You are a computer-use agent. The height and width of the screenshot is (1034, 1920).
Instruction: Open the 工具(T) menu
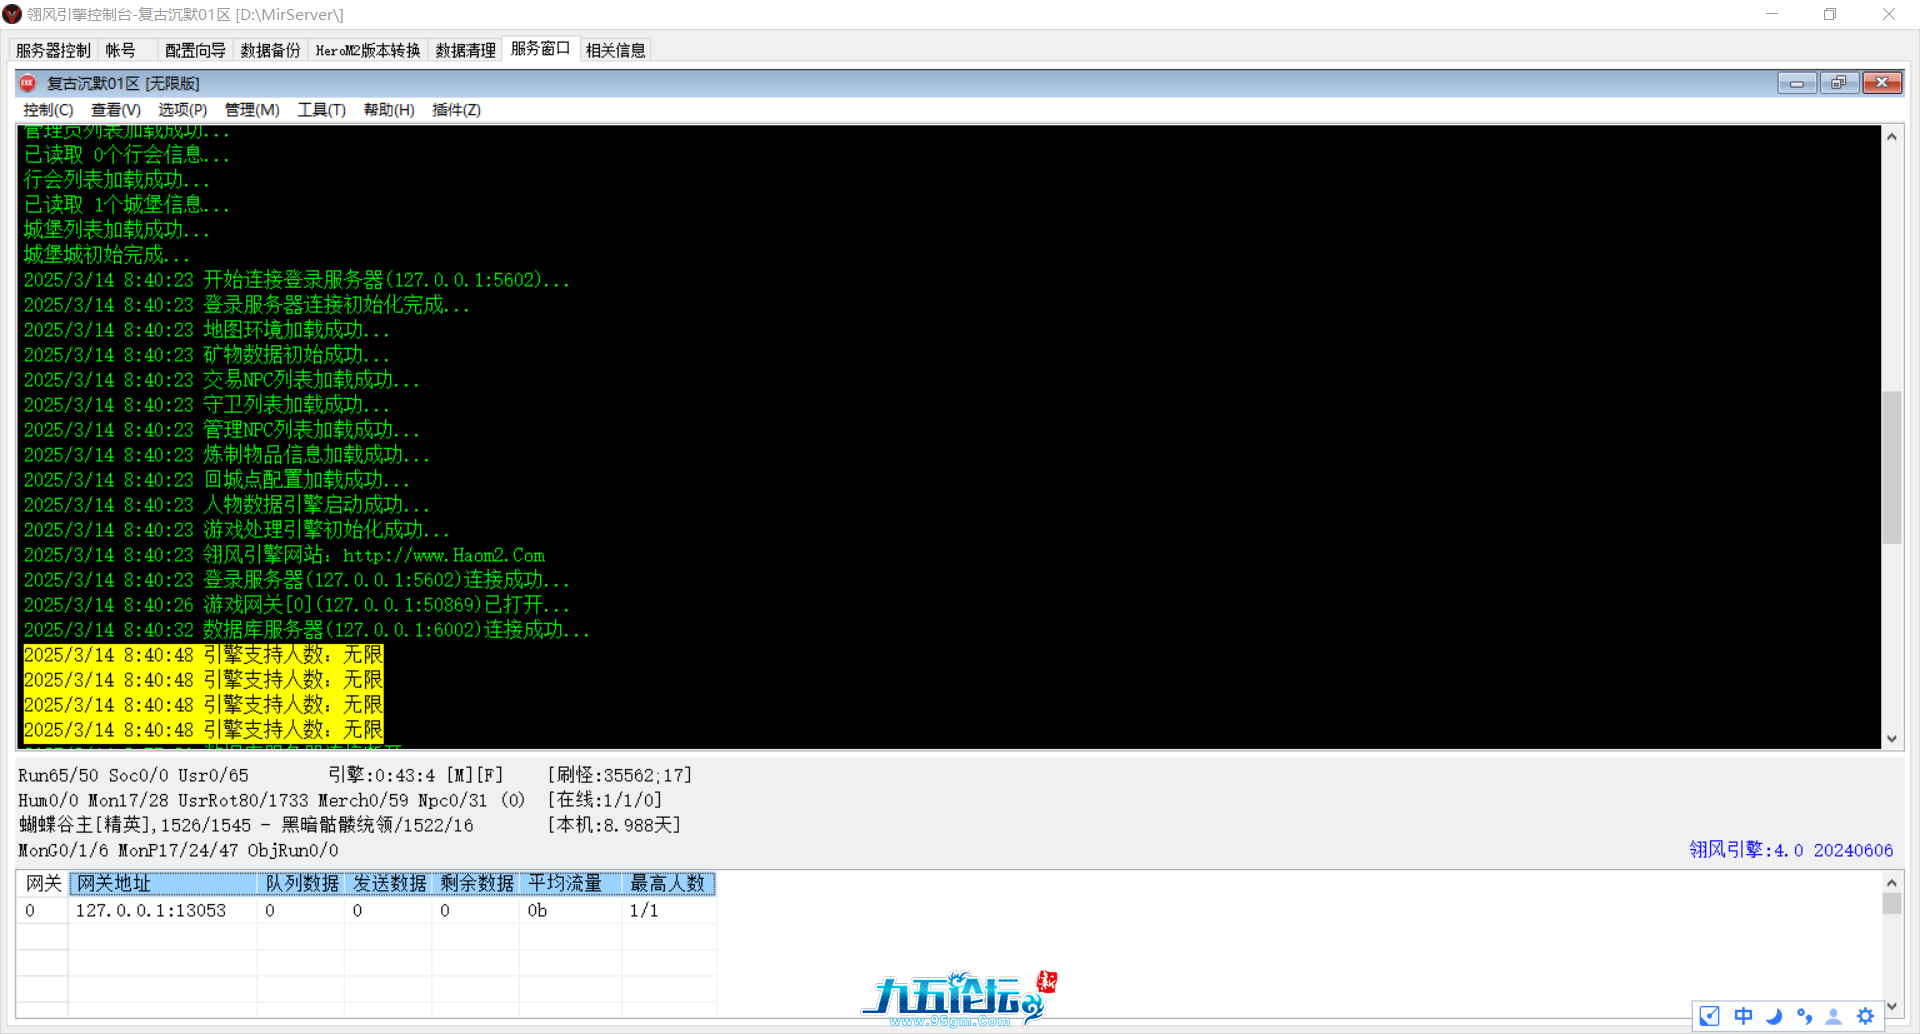point(321,110)
